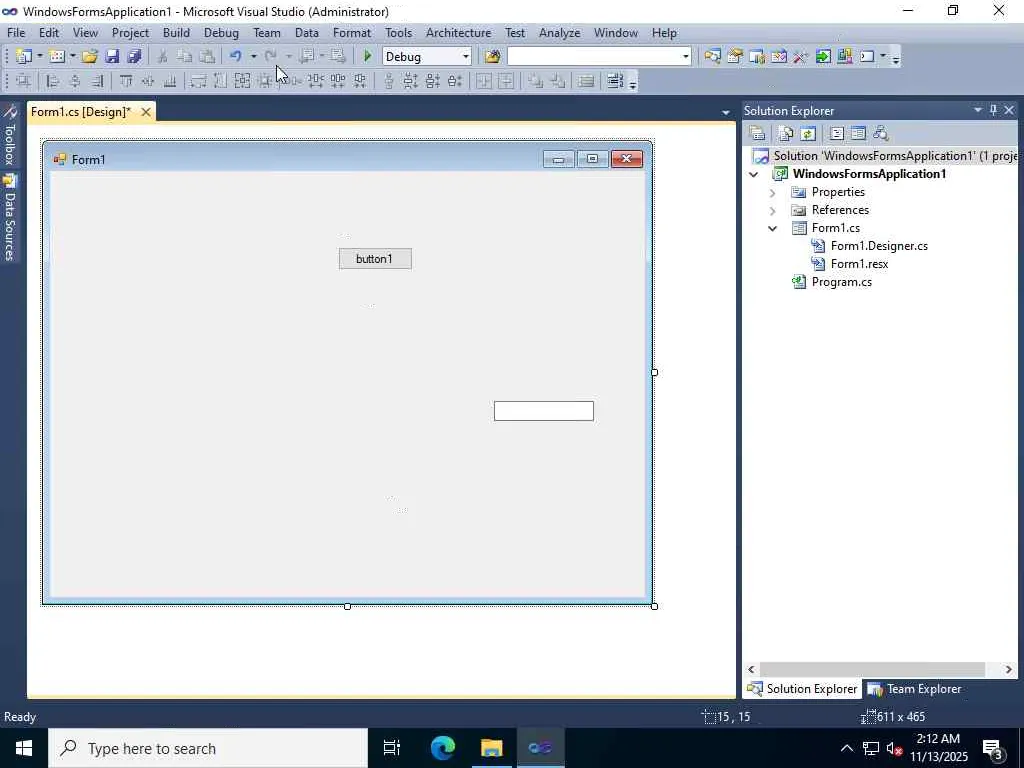Open Solution Explorer window position dropdown

click(978, 110)
